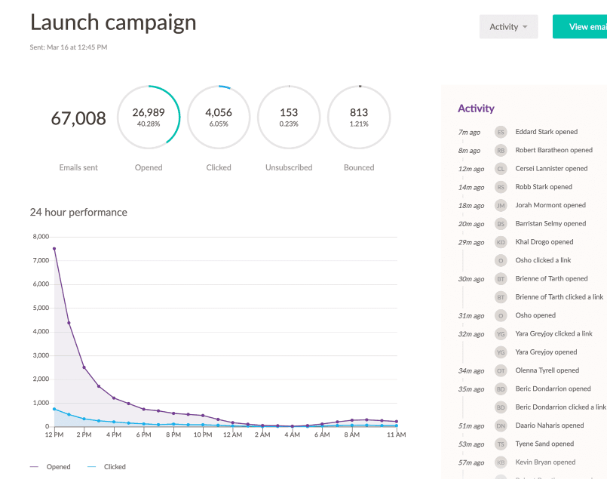607x479 pixels.
Task: Toggle the Opened series in chart legend
Action: click(x=50, y=467)
